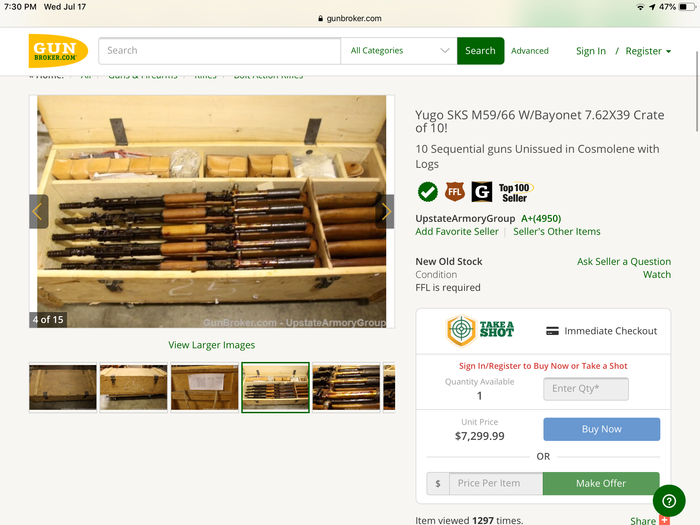Click the green verified checkmark badge
The height and width of the screenshot is (525, 700).
pyautogui.click(x=427, y=191)
